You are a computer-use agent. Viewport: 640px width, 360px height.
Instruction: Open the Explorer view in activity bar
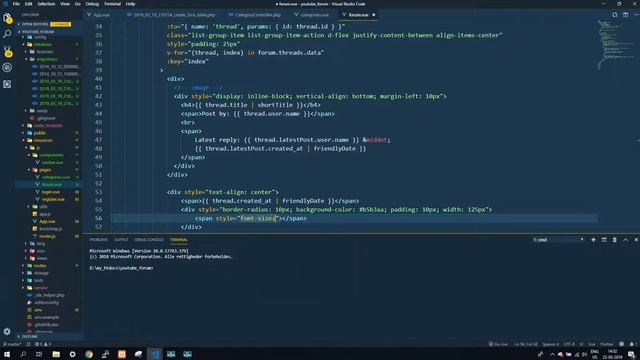click(x=7, y=18)
